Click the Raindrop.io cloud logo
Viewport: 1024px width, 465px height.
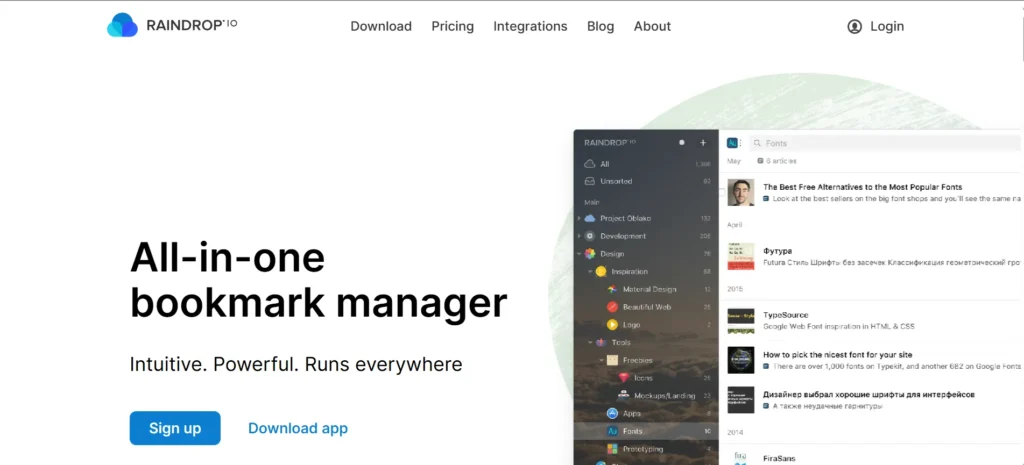(x=122, y=25)
